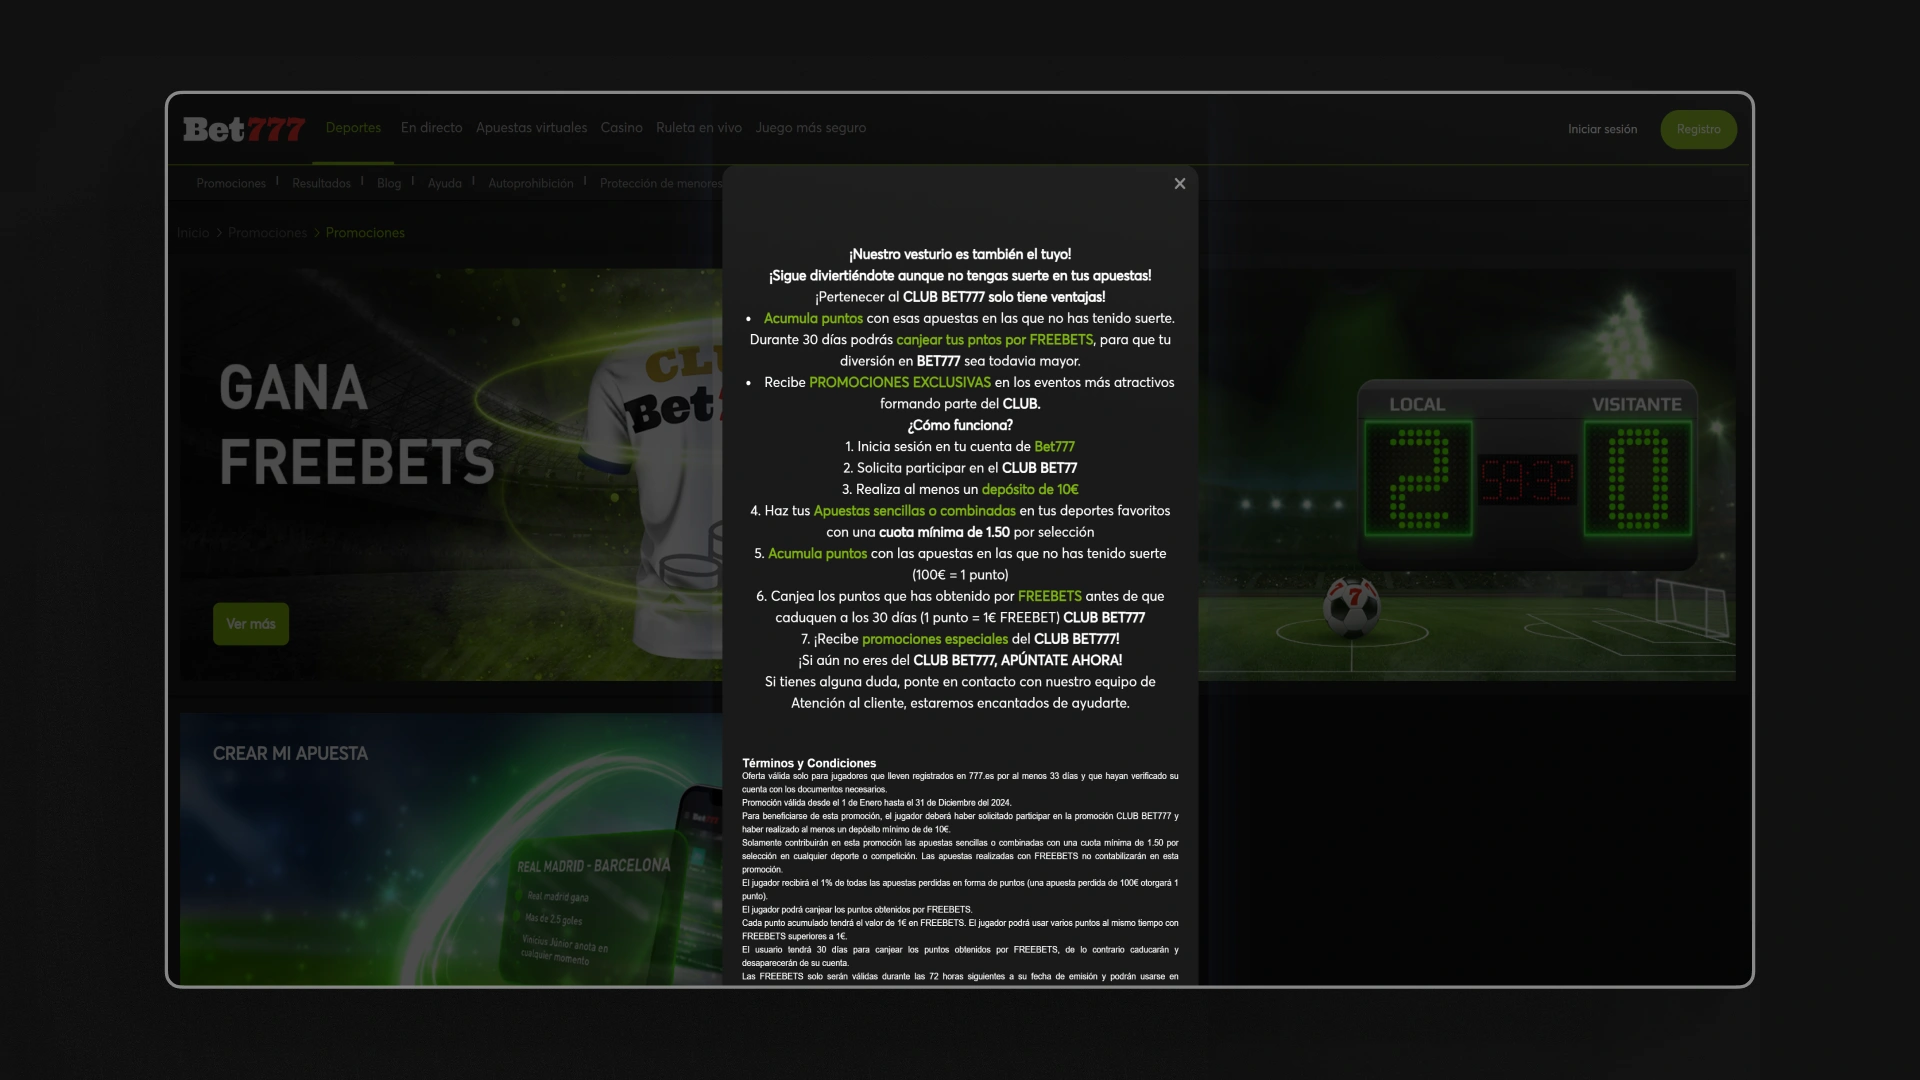Click 'depósito de 10€' text
This screenshot has height=1080, width=1920.
[x=1030, y=490]
